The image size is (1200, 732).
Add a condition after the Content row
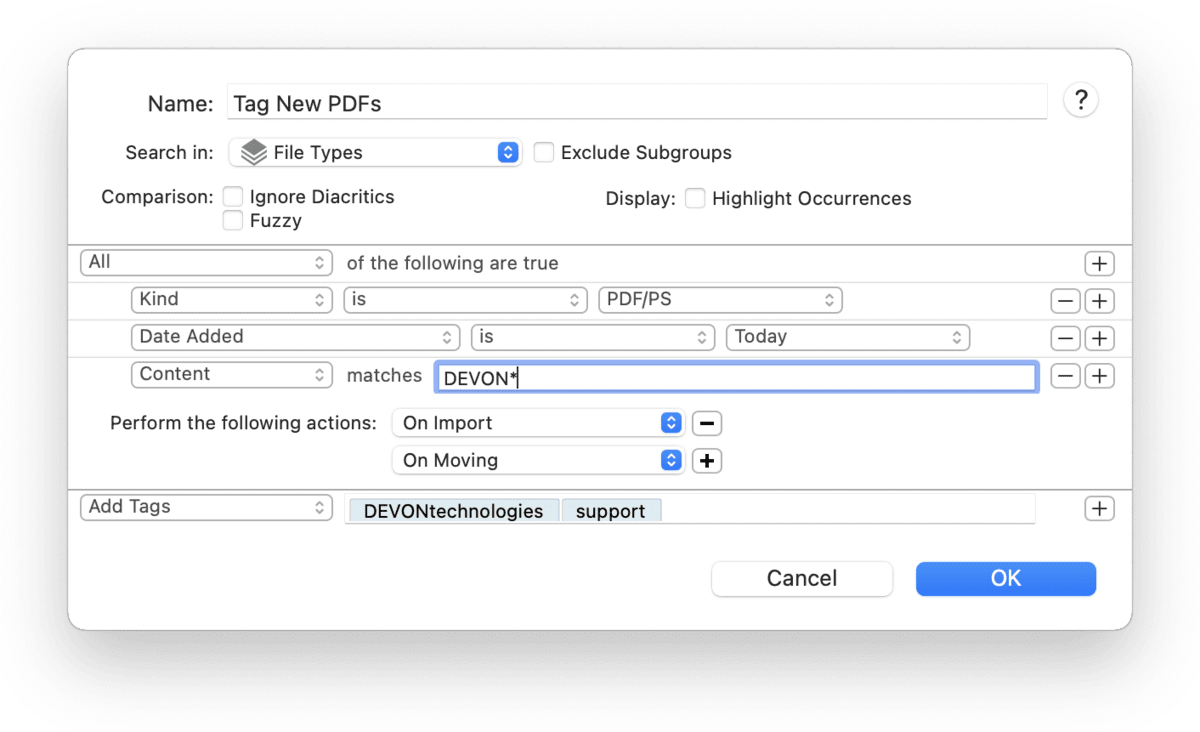(1099, 376)
